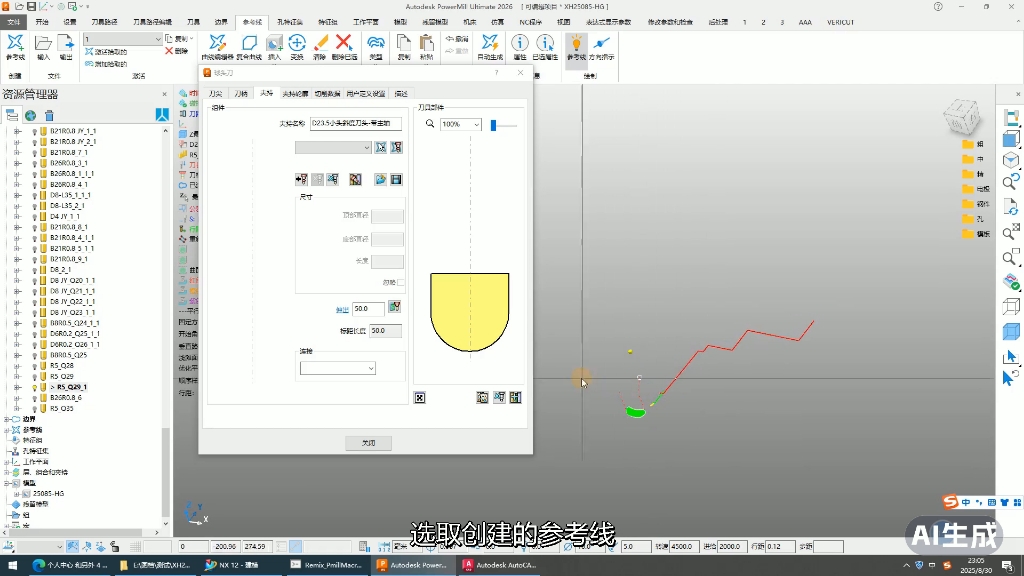Expand the 25085-HG model node
Viewport: 1024px width, 576px height.
[x=17, y=494]
